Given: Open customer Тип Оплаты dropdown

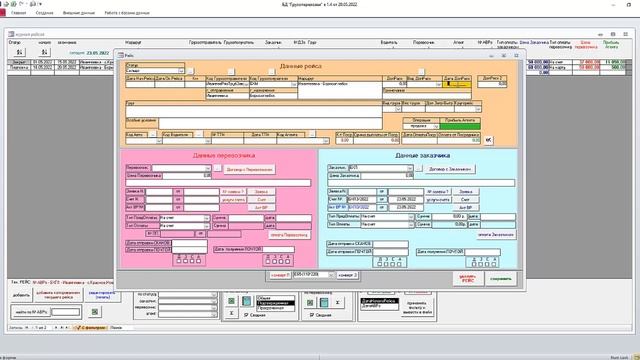Looking at the screenshot, I should pyautogui.click(x=411, y=224).
